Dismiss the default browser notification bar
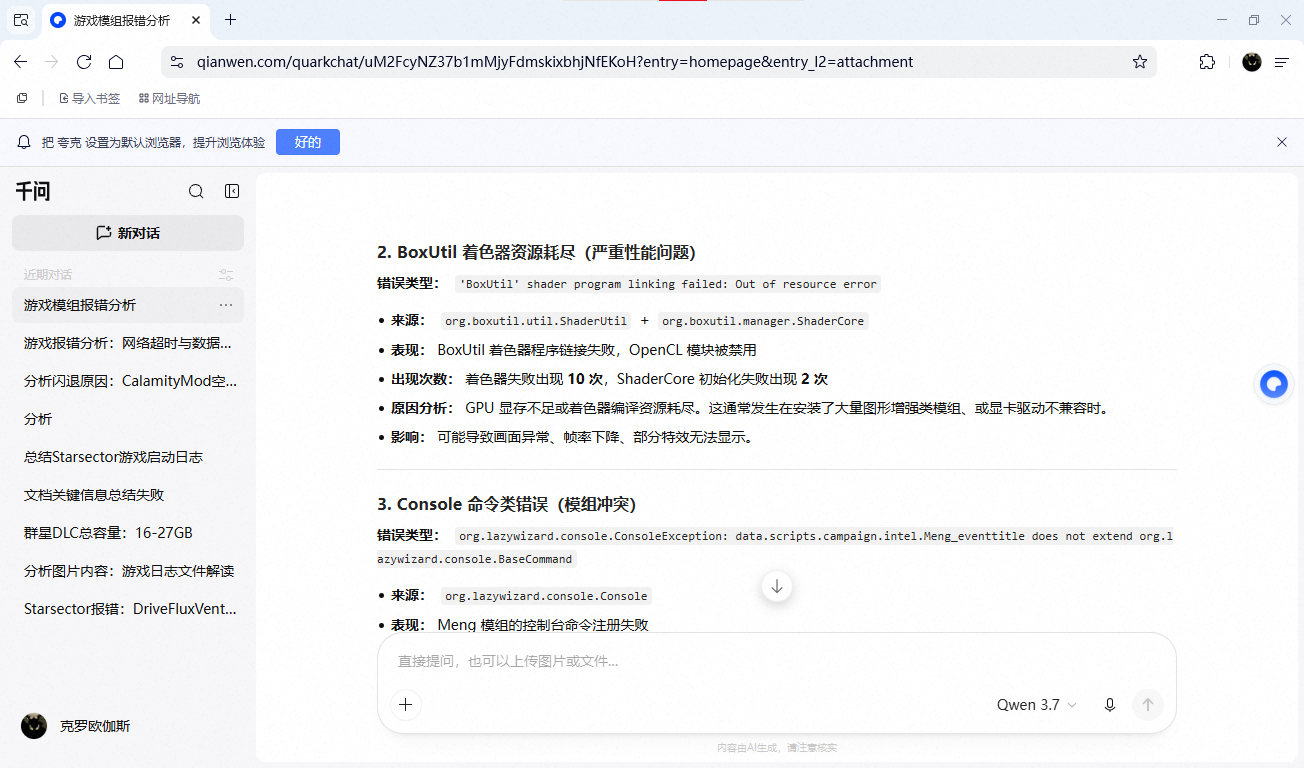Viewport: 1304px width, 768px height. [x=1282, y=142]
